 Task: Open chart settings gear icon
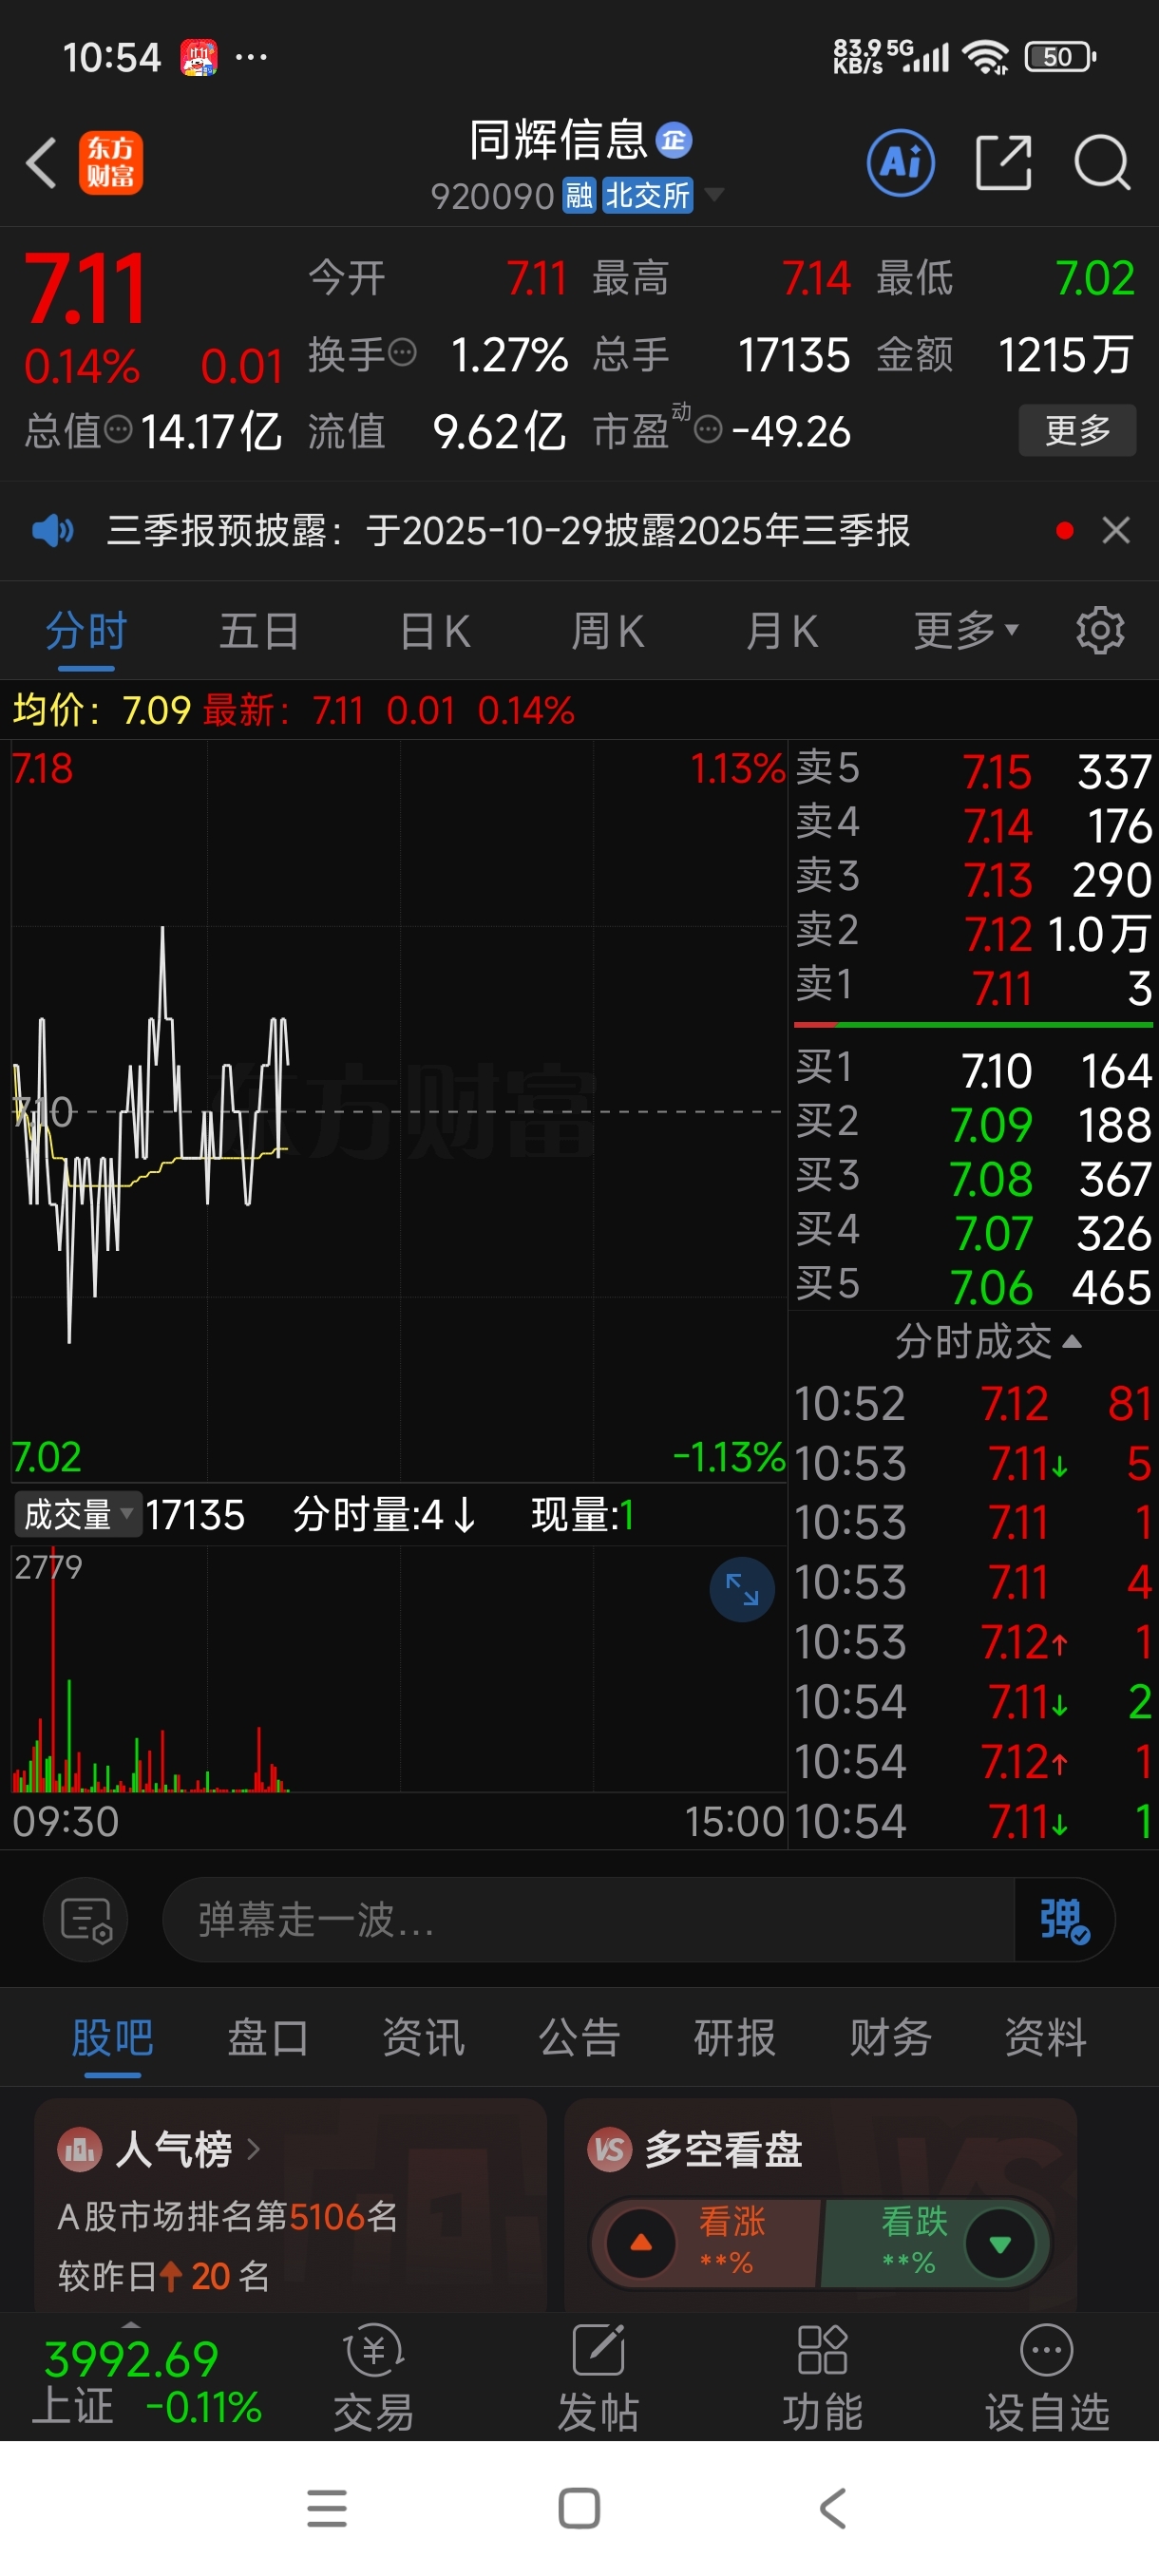pos(1100,631)
